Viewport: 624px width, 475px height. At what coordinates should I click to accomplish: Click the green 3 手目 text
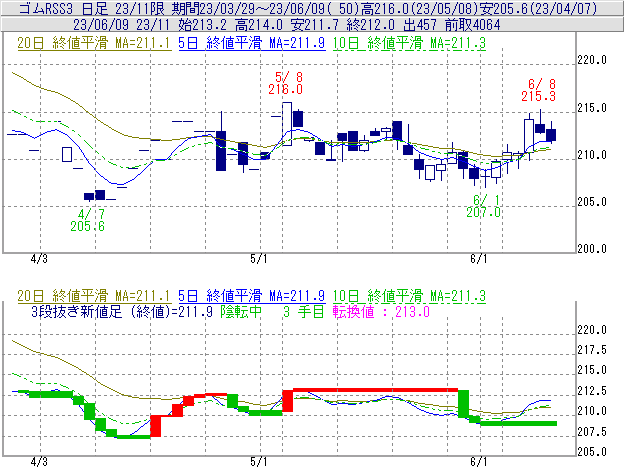click(304, 311)
